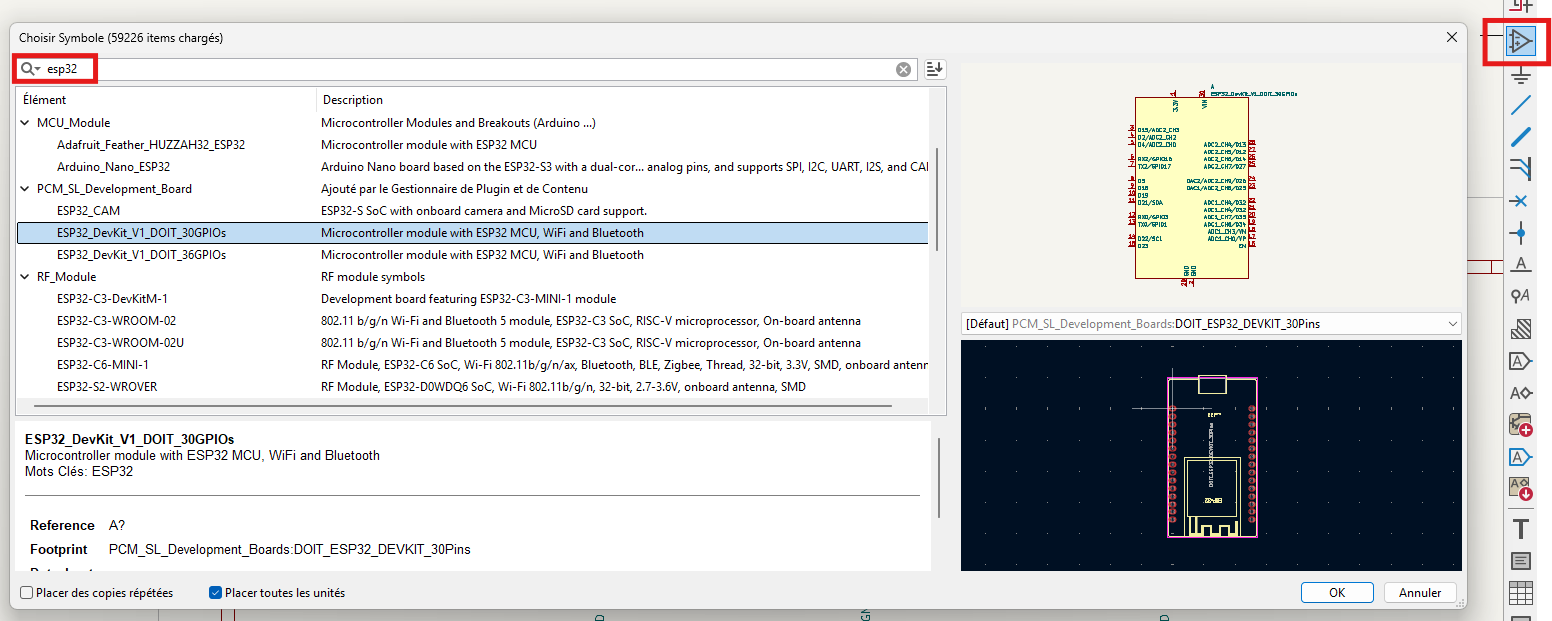
Task: Select the Draw Wire tool
Action: point(1520,104)
